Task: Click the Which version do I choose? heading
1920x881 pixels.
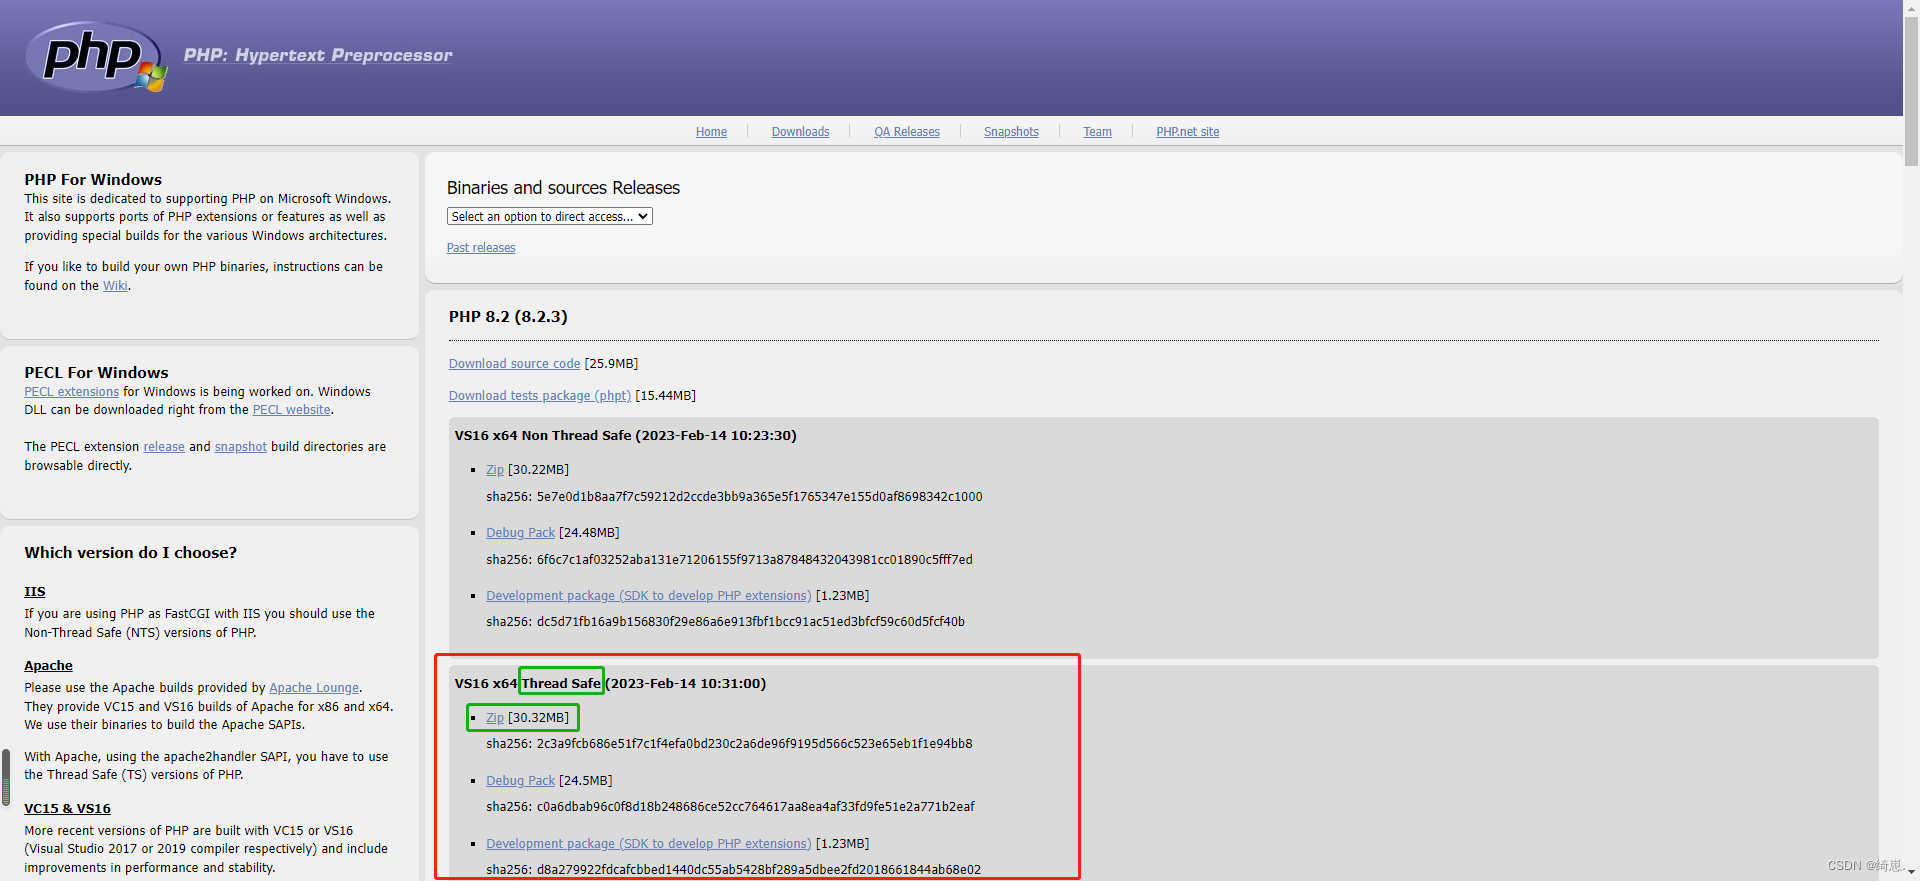Action: click(x=131, y=553)
